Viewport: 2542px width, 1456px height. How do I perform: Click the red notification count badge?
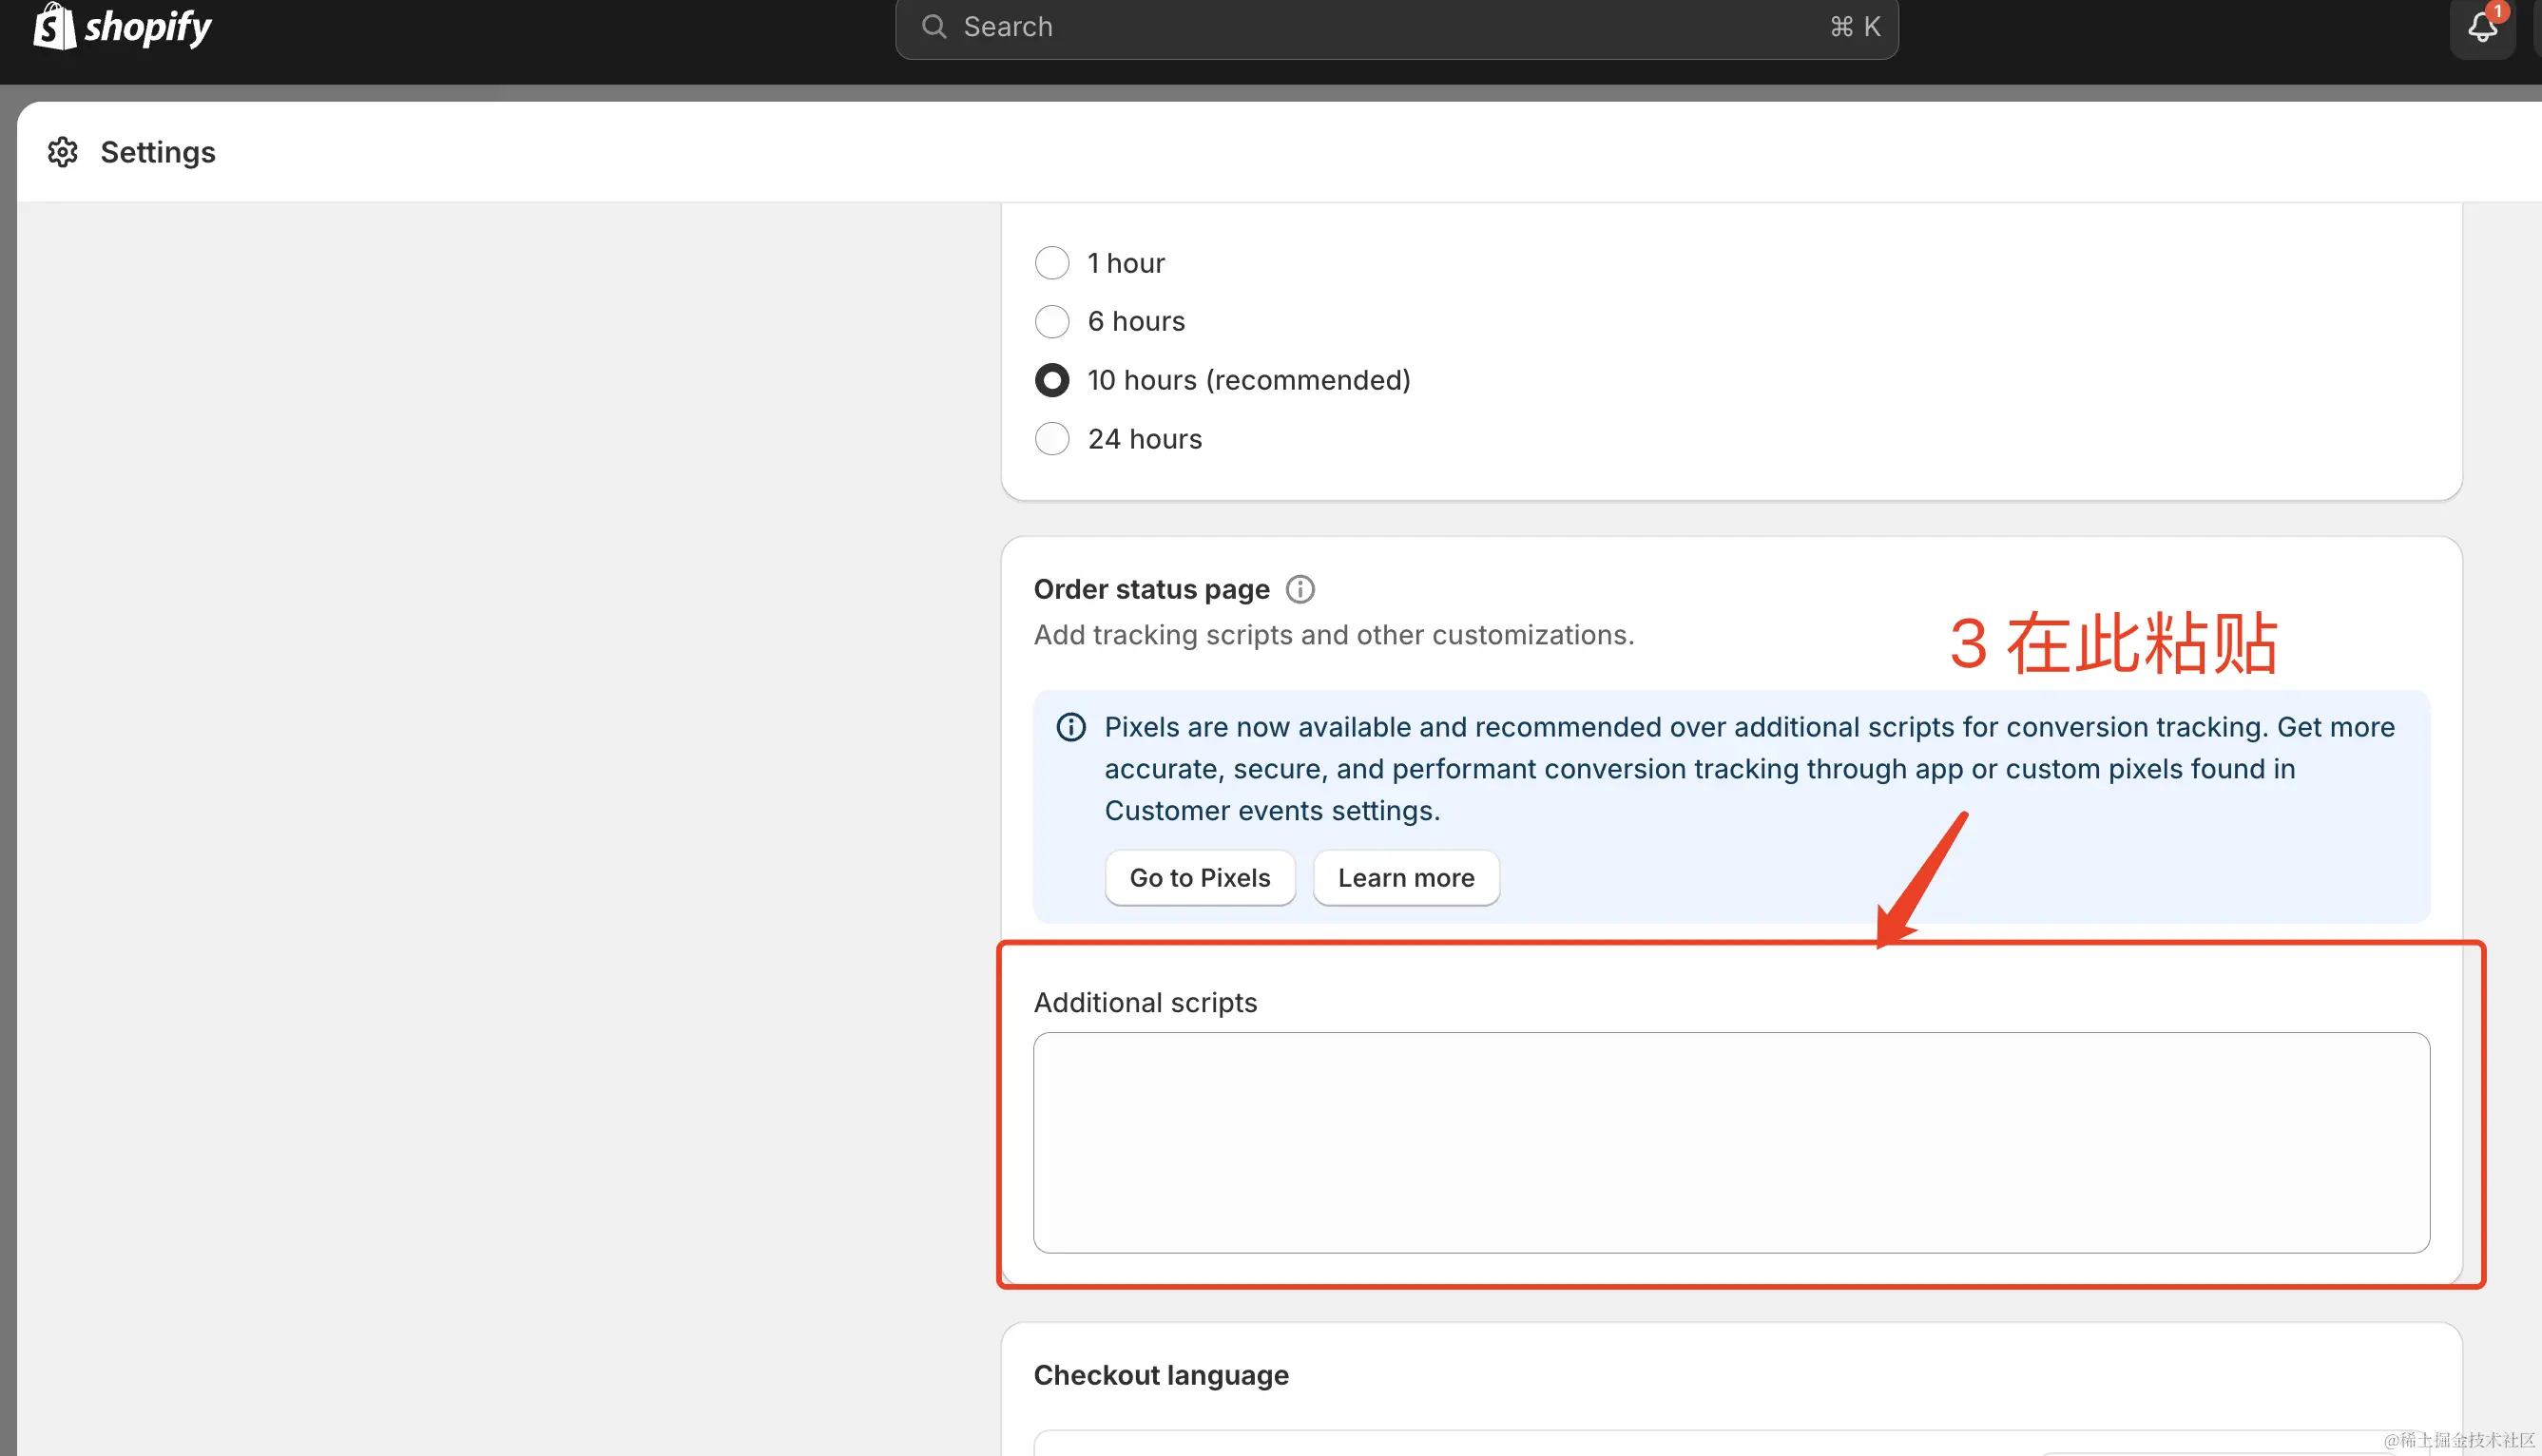point(2498,11)
